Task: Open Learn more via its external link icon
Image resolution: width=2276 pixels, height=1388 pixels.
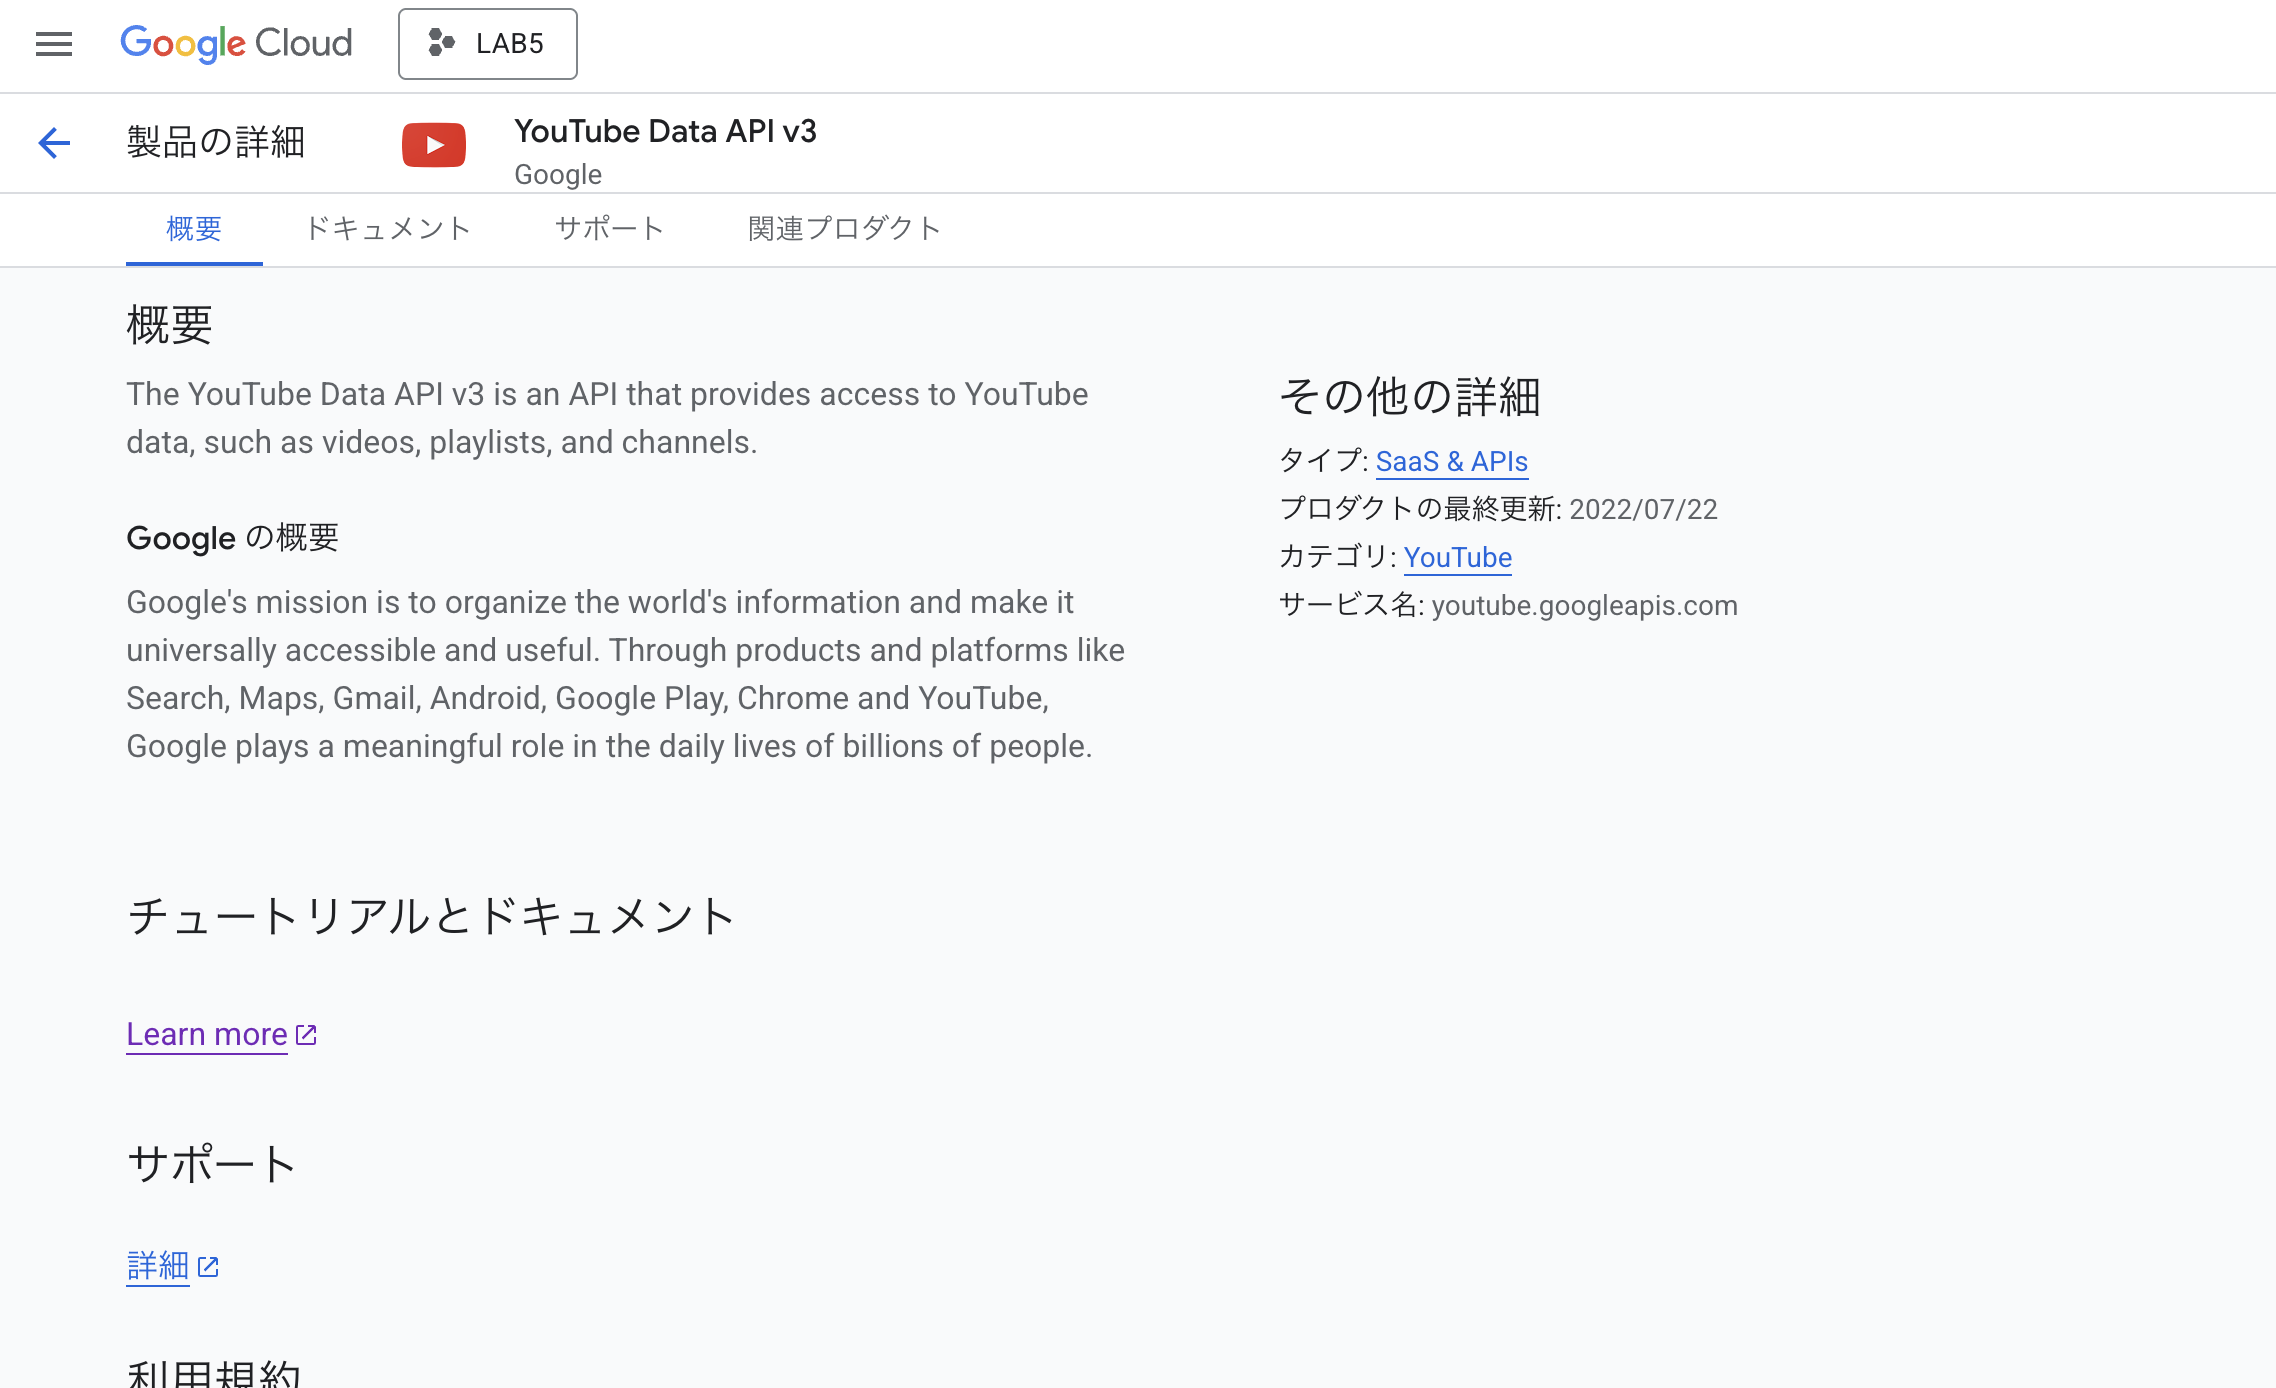Action: pyautogui.click(x=306, y=1035)
